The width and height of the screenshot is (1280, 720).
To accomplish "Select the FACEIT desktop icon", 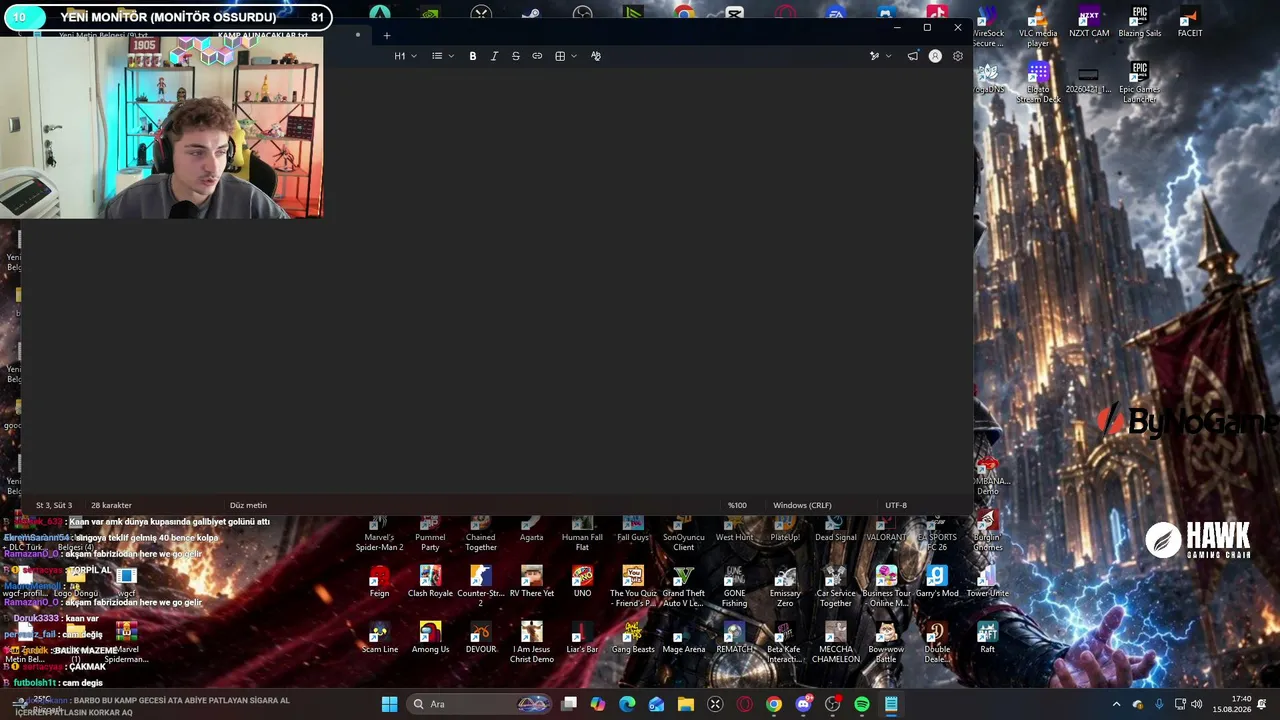I will 1190,23.
